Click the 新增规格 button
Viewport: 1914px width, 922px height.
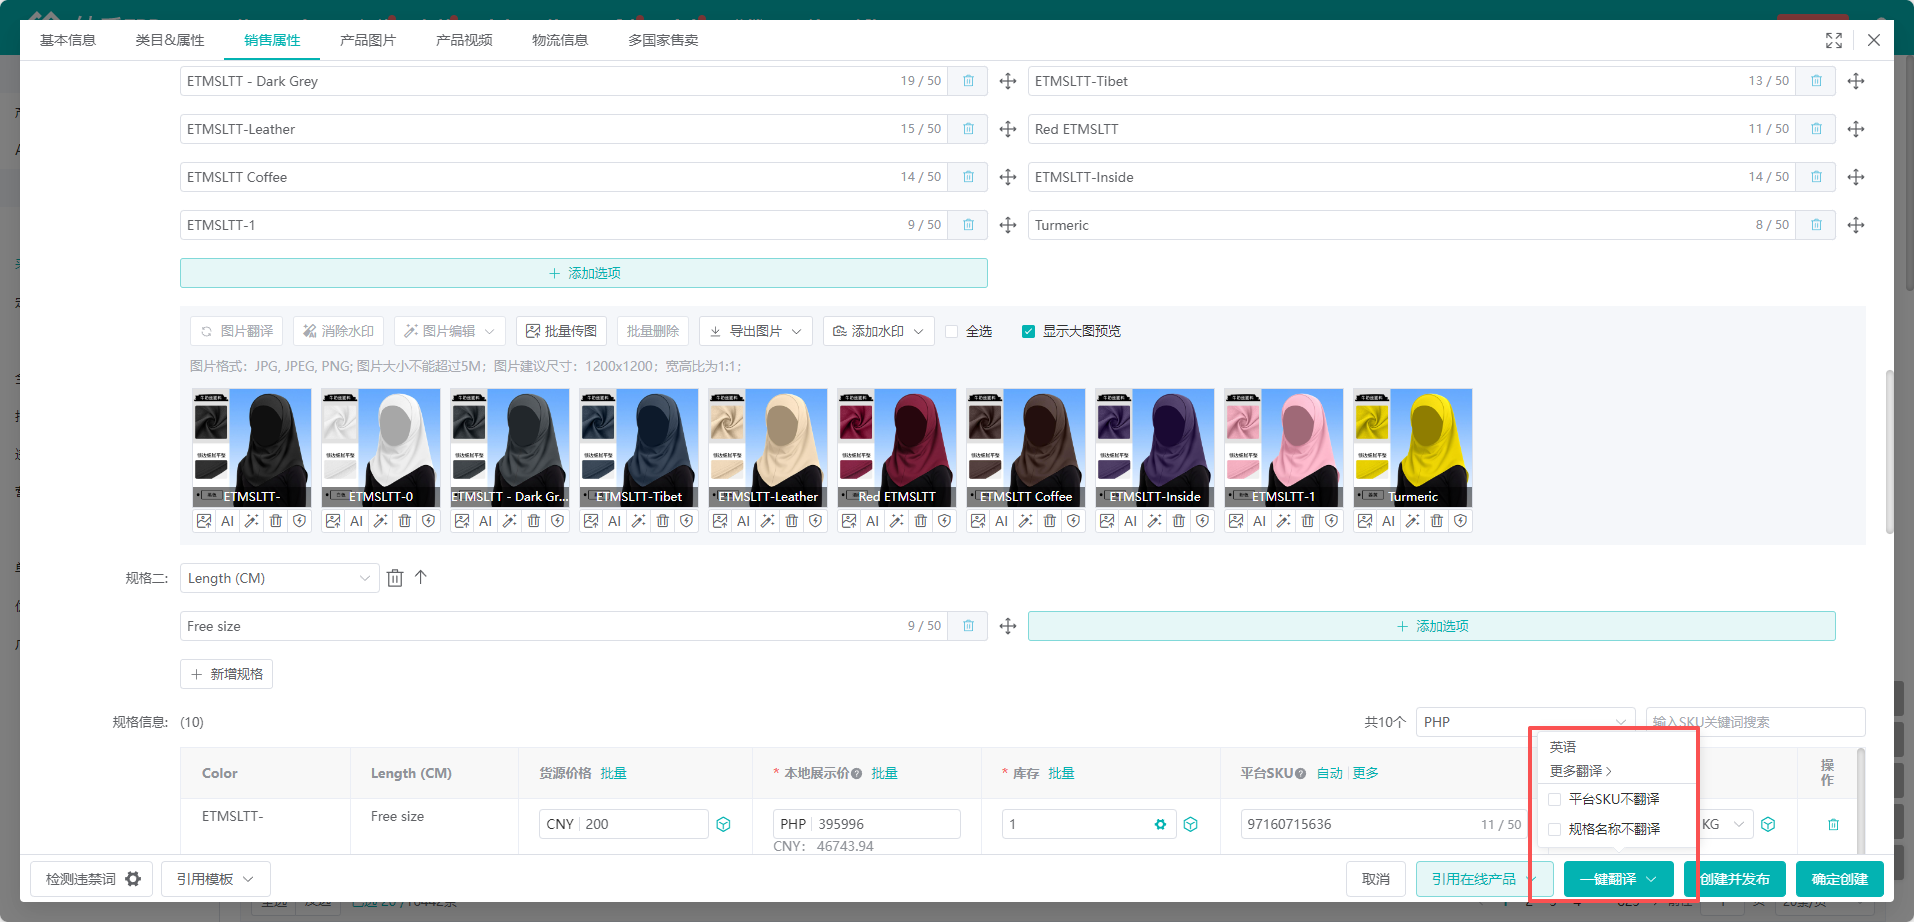[x=226, y=674]
